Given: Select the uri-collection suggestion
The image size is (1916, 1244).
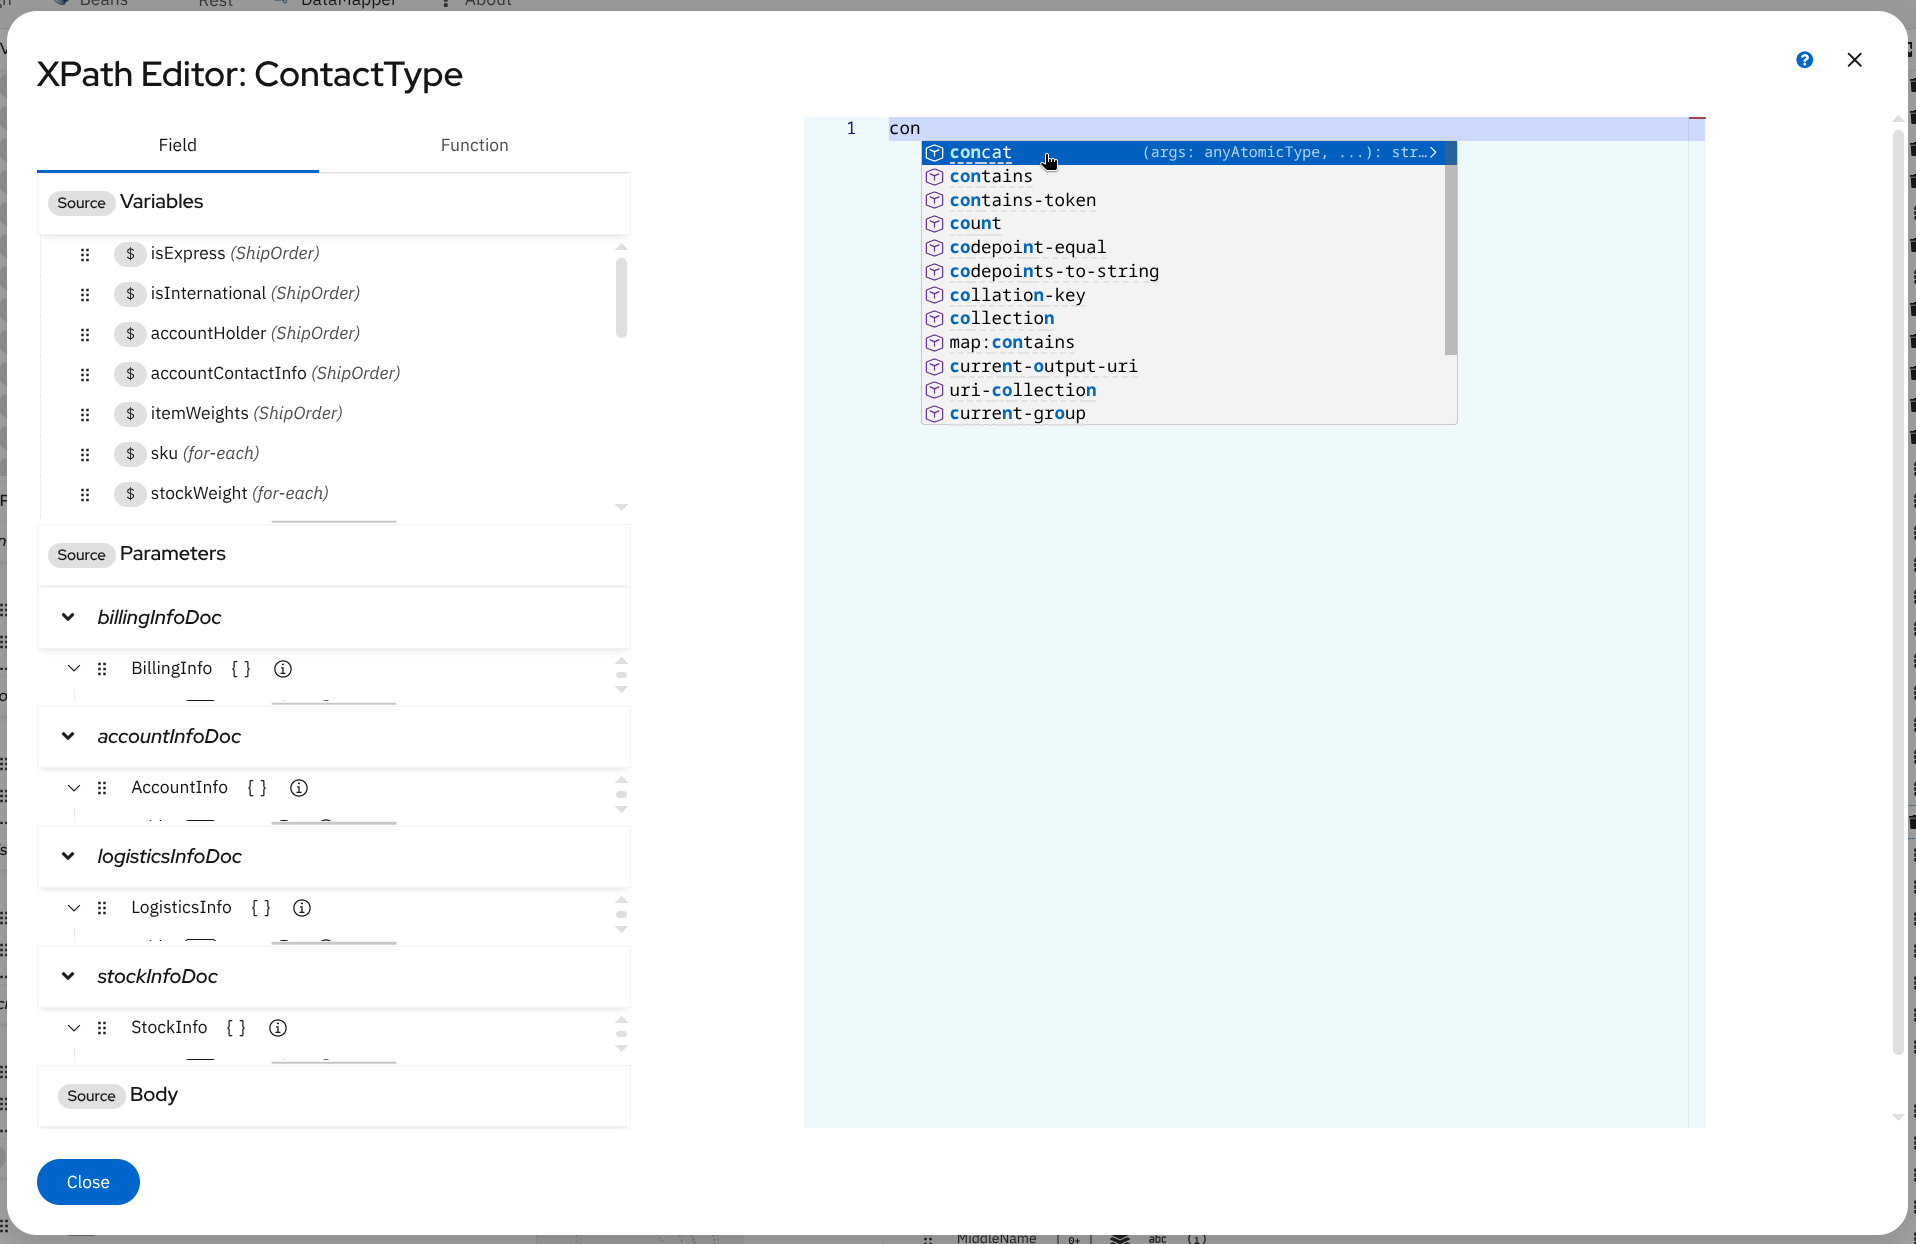Looking at the screenshot, I should pos(1183,390).
